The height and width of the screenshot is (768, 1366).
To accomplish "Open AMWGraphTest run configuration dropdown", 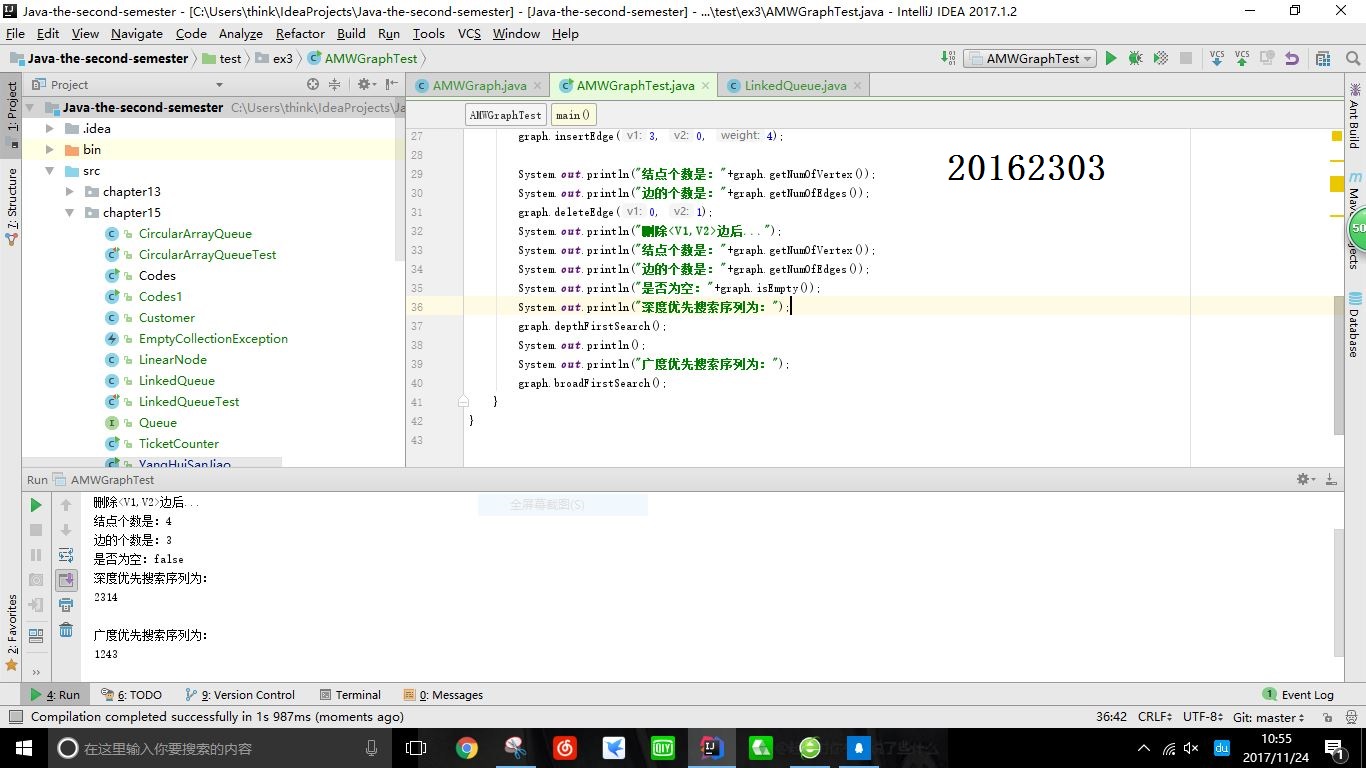I will click(1030, 59).
